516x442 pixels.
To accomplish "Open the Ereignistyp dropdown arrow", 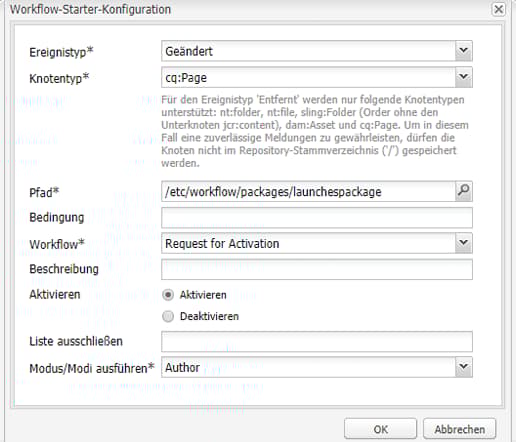I will (x=464, y=51).
